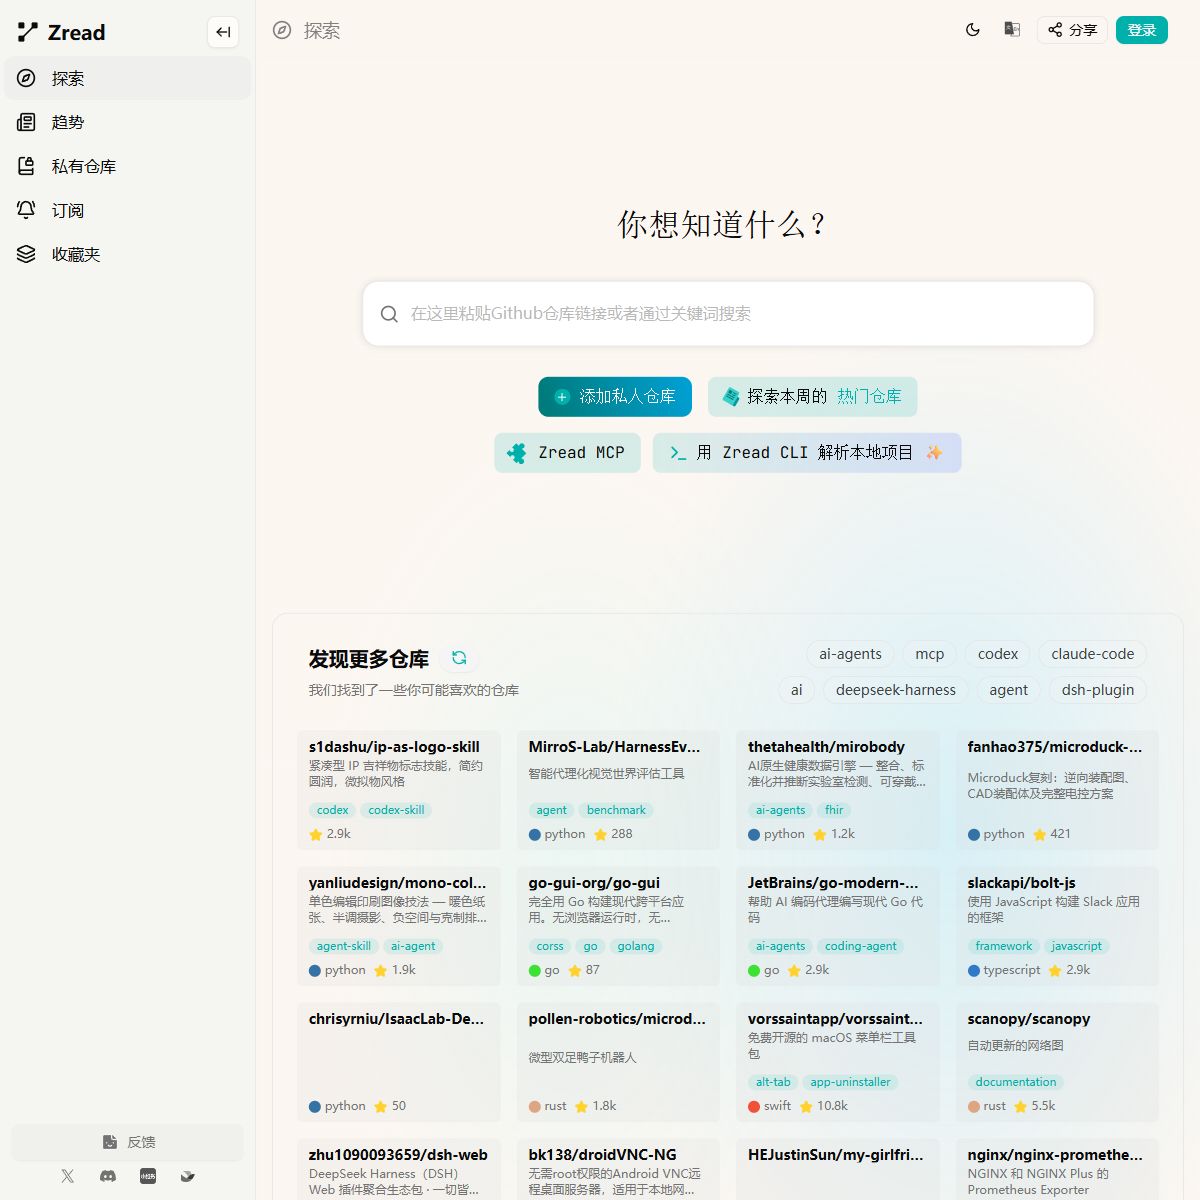The width and height of the screenshot is (1200, 1200).
Task: Click documentation tag on scanopy card
Action: (x=1016, y=1082)
